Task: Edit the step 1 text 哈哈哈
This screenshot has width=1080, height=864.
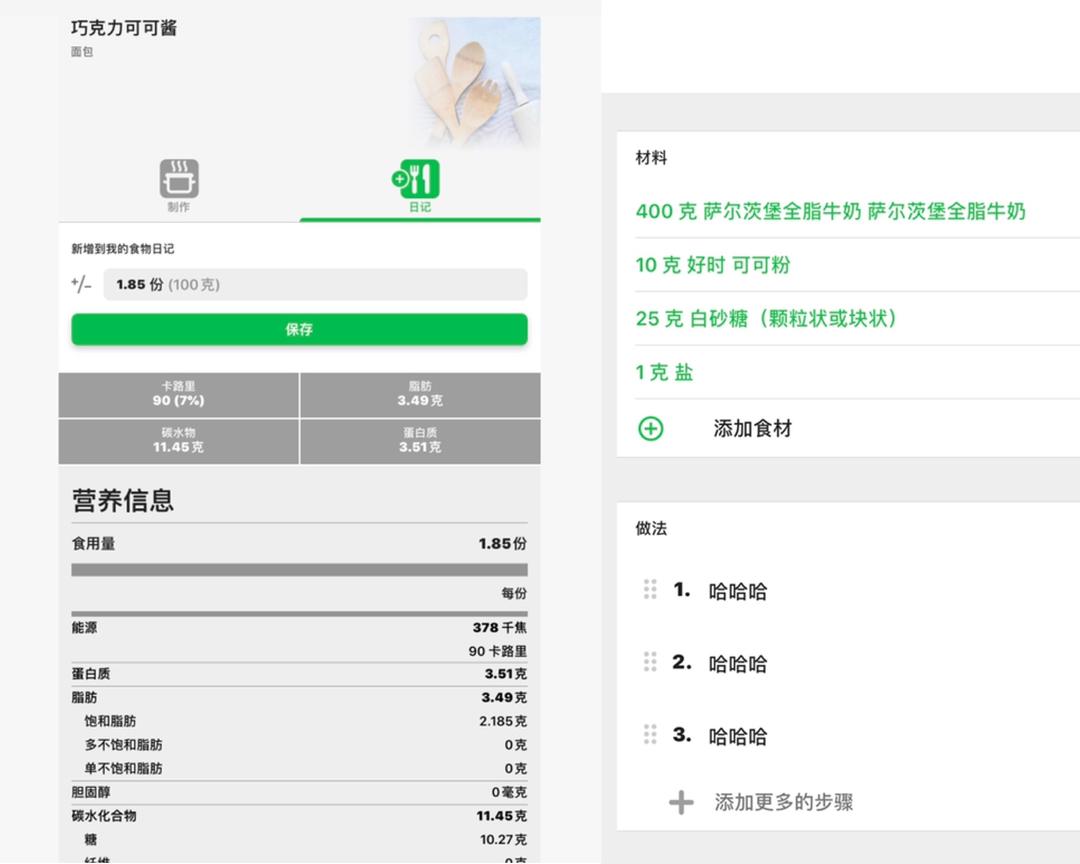Action: pyautogui.click(x=738, y=591)
